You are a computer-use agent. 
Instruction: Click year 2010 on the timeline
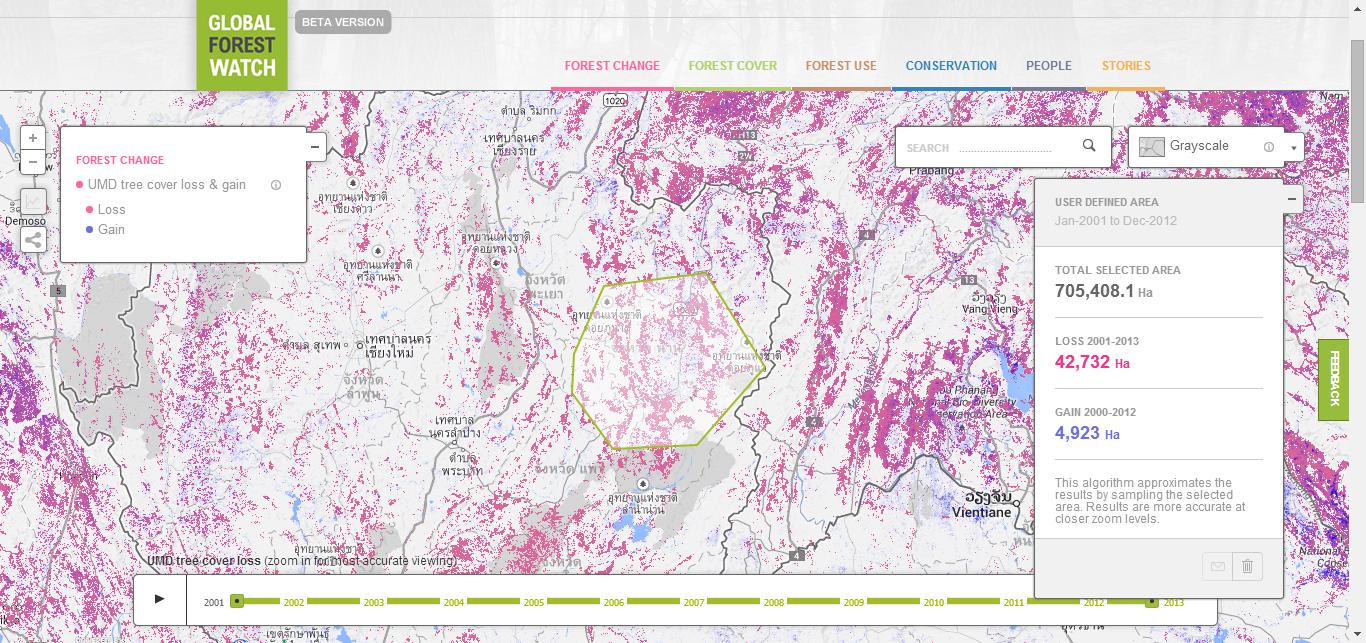pos(934,603)
